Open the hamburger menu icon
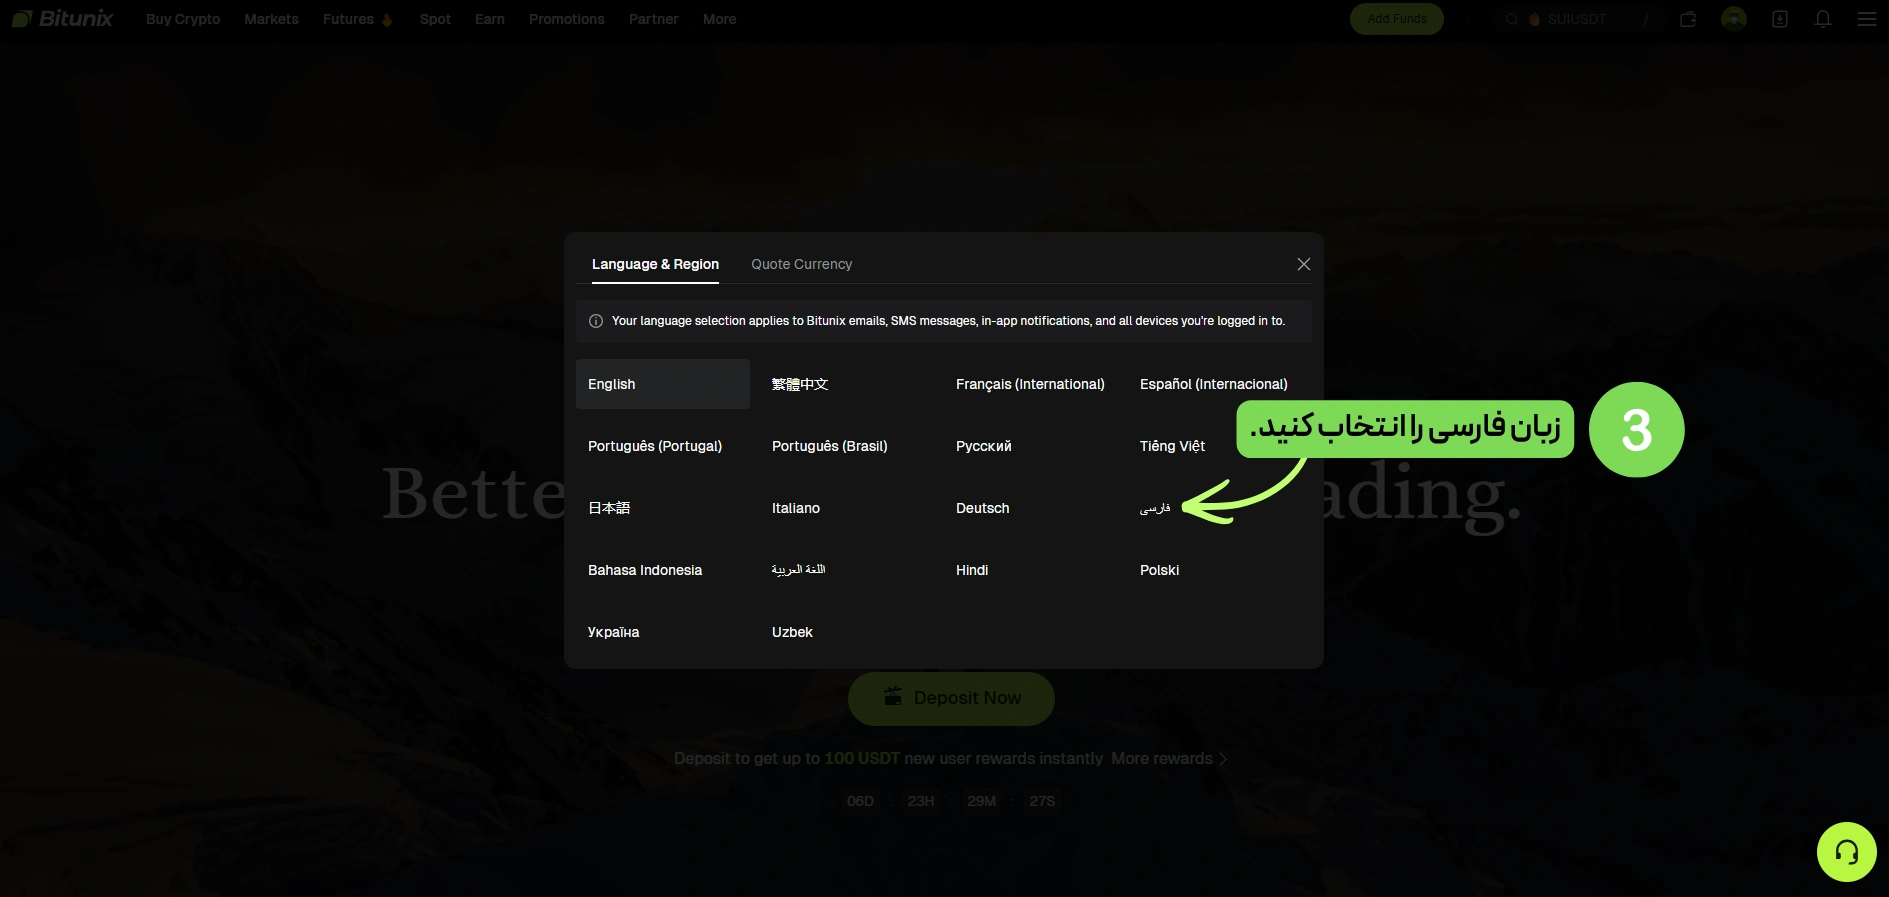The height and width of the screenshot is (897, 1889). click(1867, 19)
